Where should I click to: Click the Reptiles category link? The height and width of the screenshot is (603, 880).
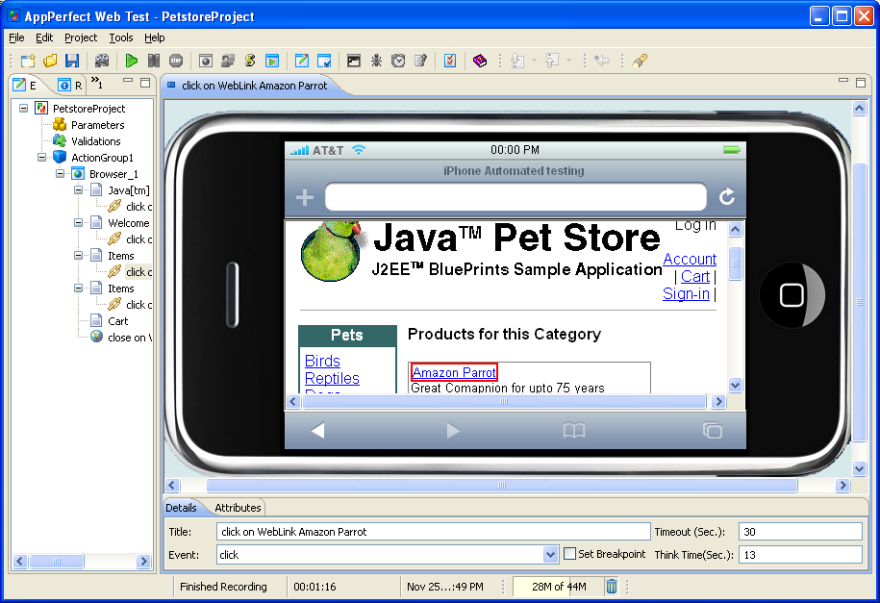click(332, 378)
